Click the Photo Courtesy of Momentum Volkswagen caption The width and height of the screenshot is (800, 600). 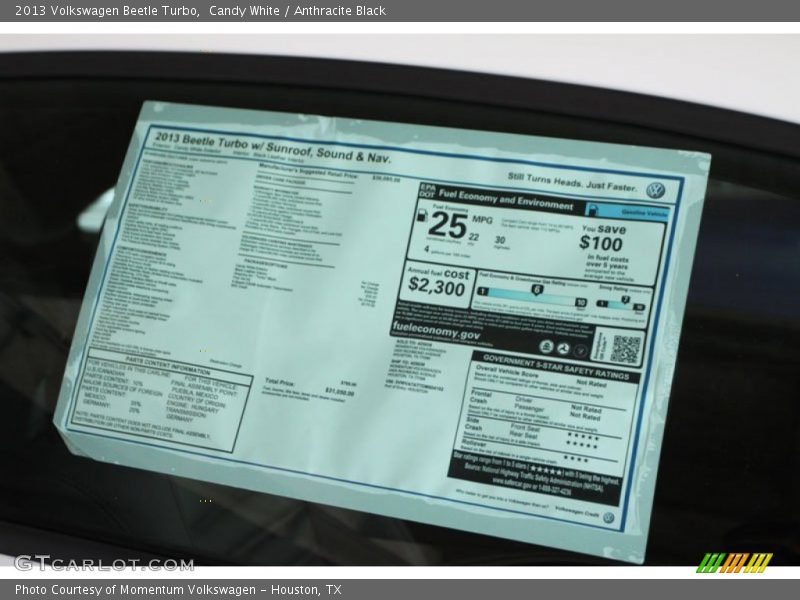pos(178,590)
